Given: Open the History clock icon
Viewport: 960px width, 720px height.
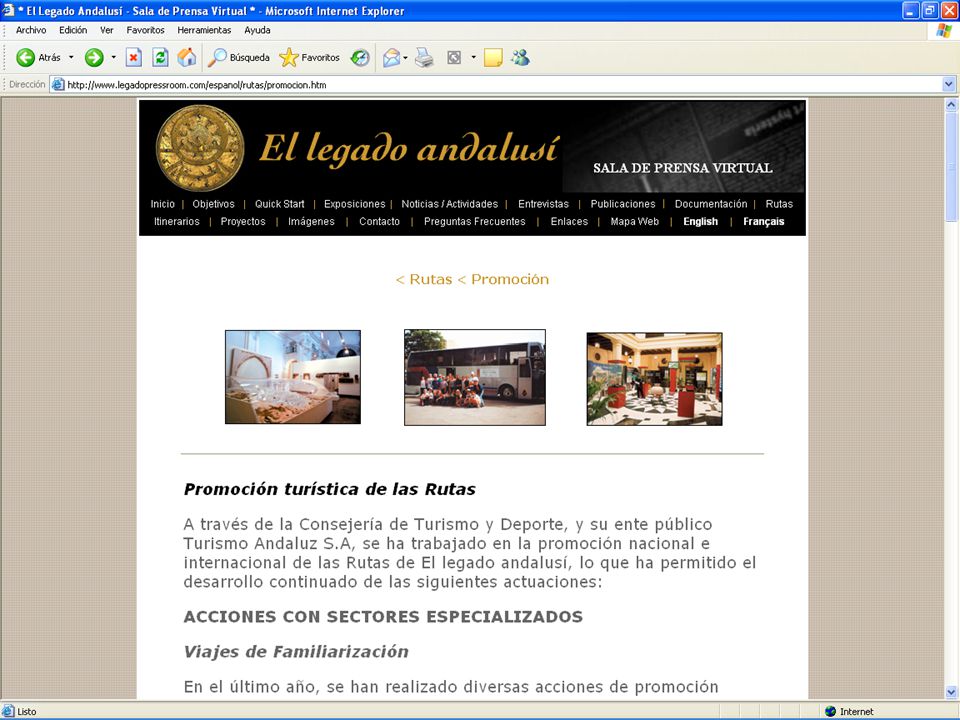Looking at the screenshot, I should coord(360,58).
